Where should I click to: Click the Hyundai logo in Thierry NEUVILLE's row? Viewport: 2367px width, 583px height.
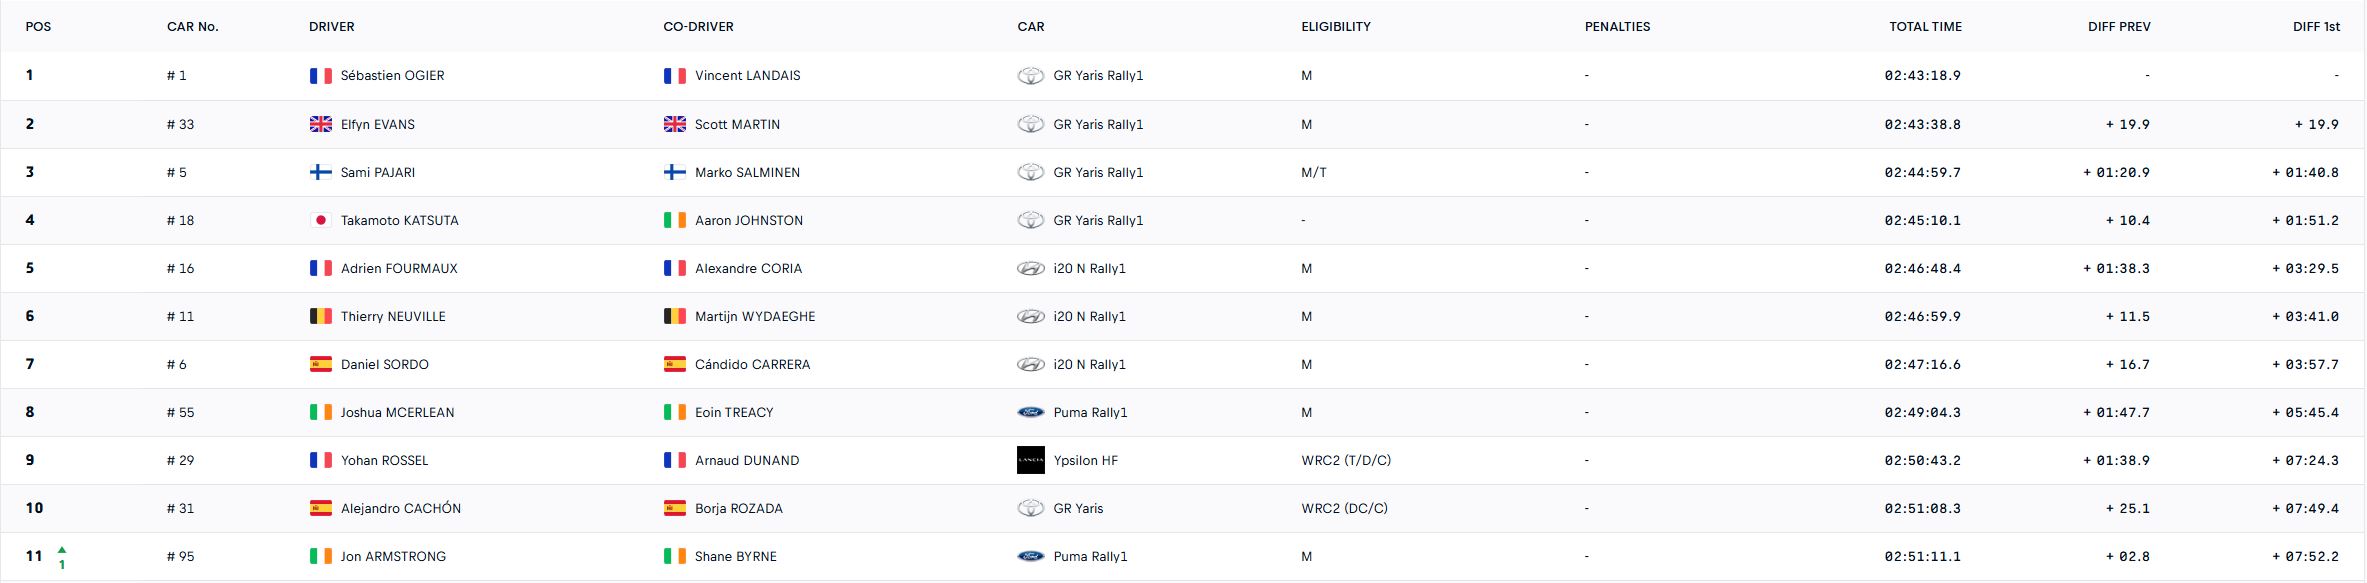1030,316
